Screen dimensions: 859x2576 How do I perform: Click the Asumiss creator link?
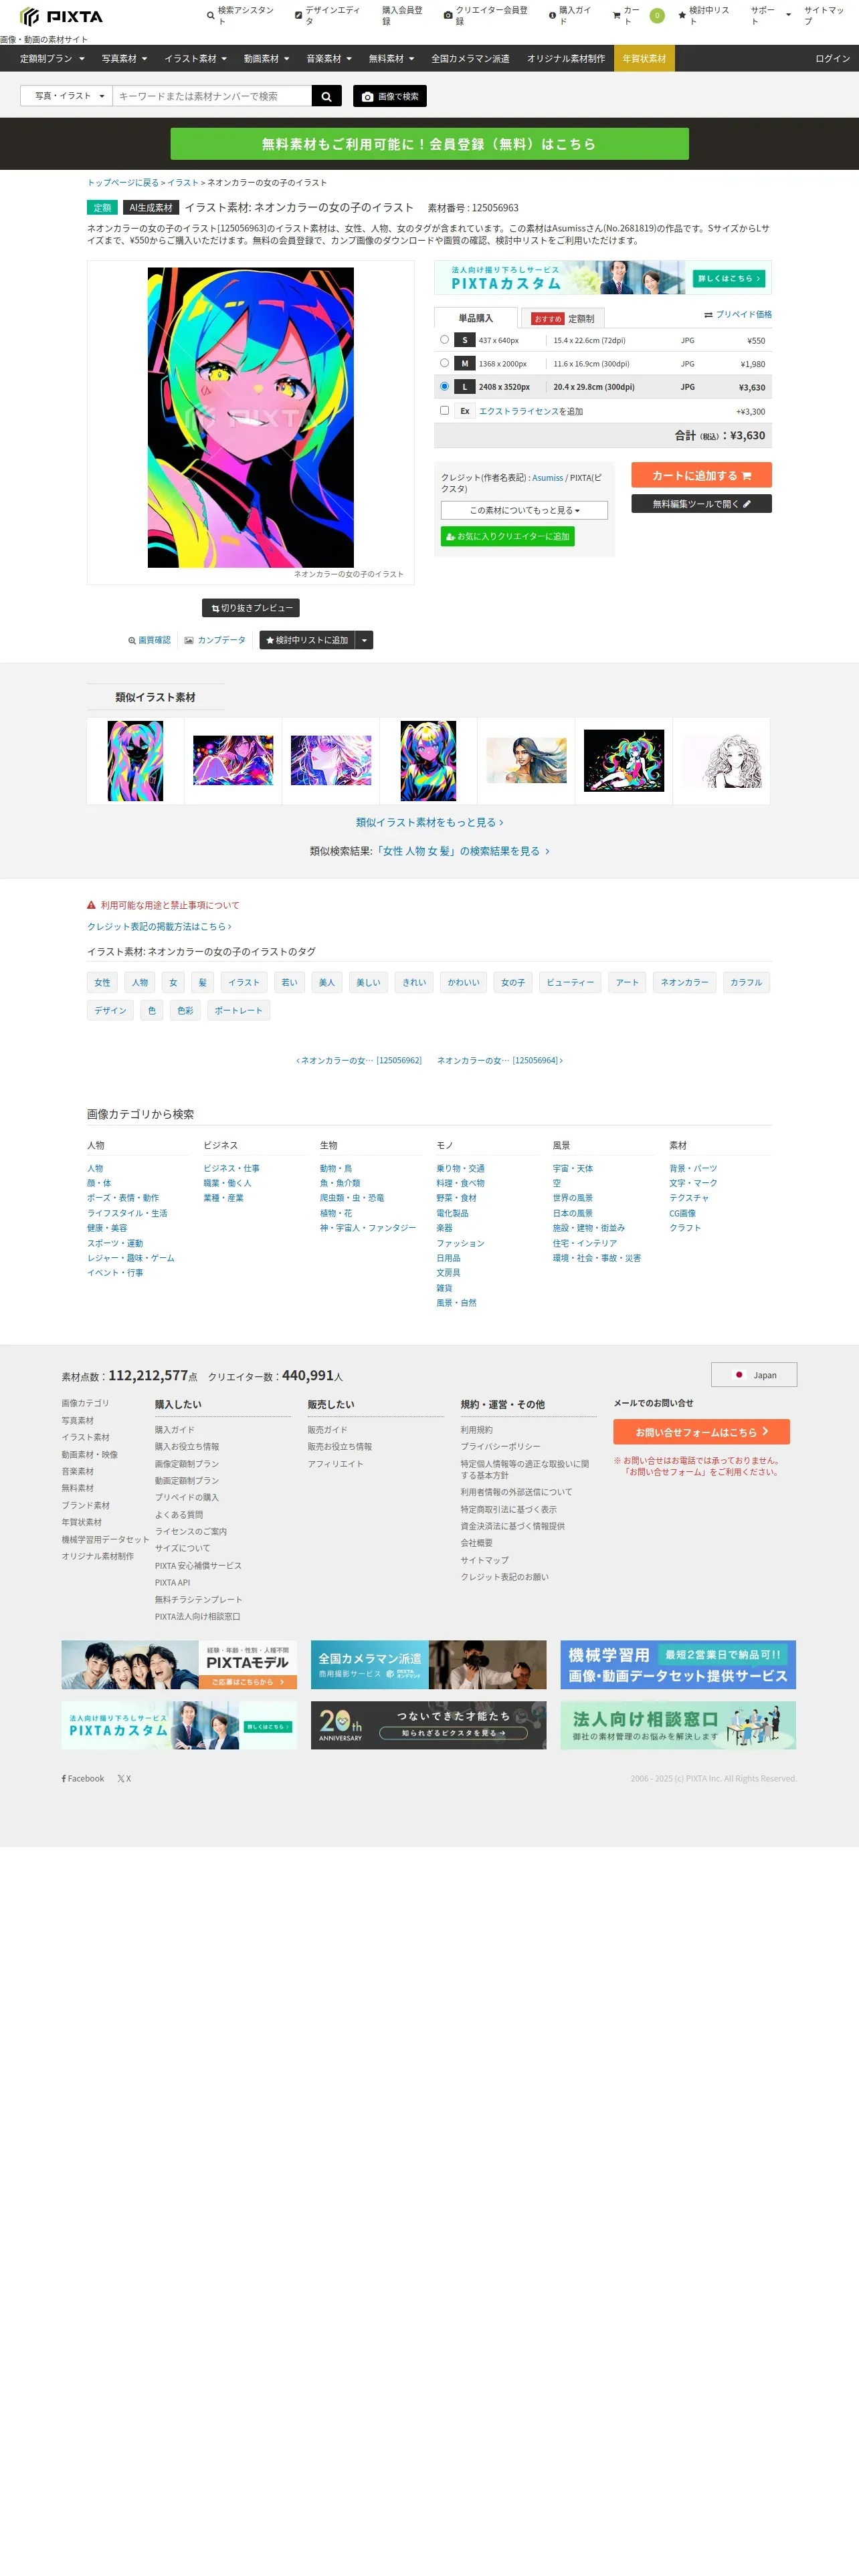point(547,478)
